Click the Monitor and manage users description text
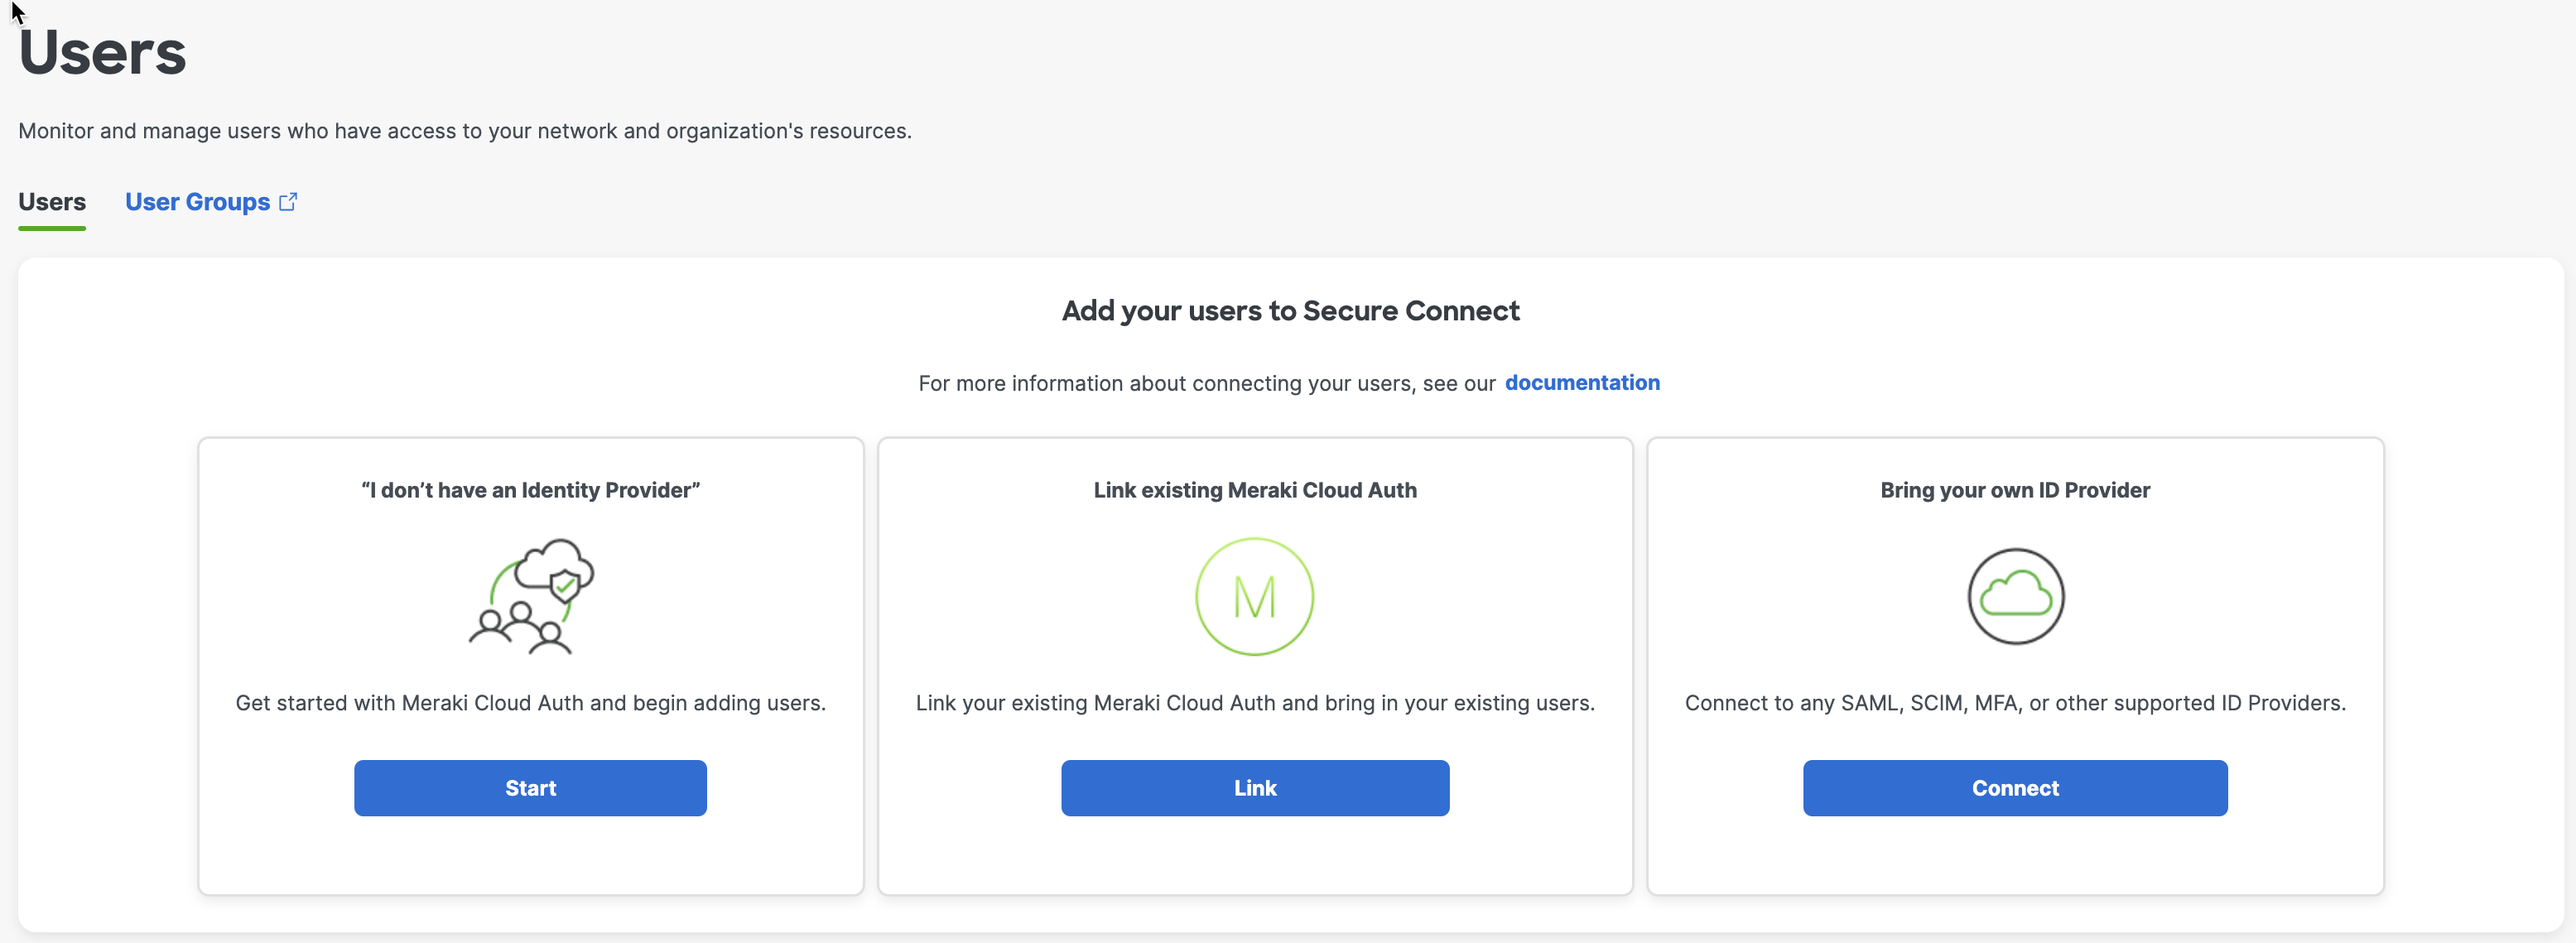This screenshot has width=2576, height=943. tap(465, 131)
